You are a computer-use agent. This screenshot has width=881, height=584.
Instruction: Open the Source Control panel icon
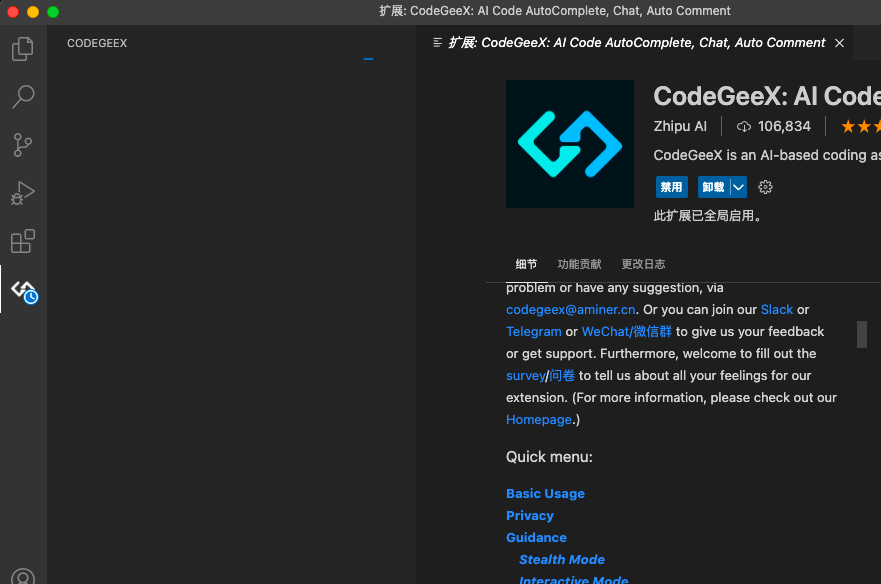point(22,144)
